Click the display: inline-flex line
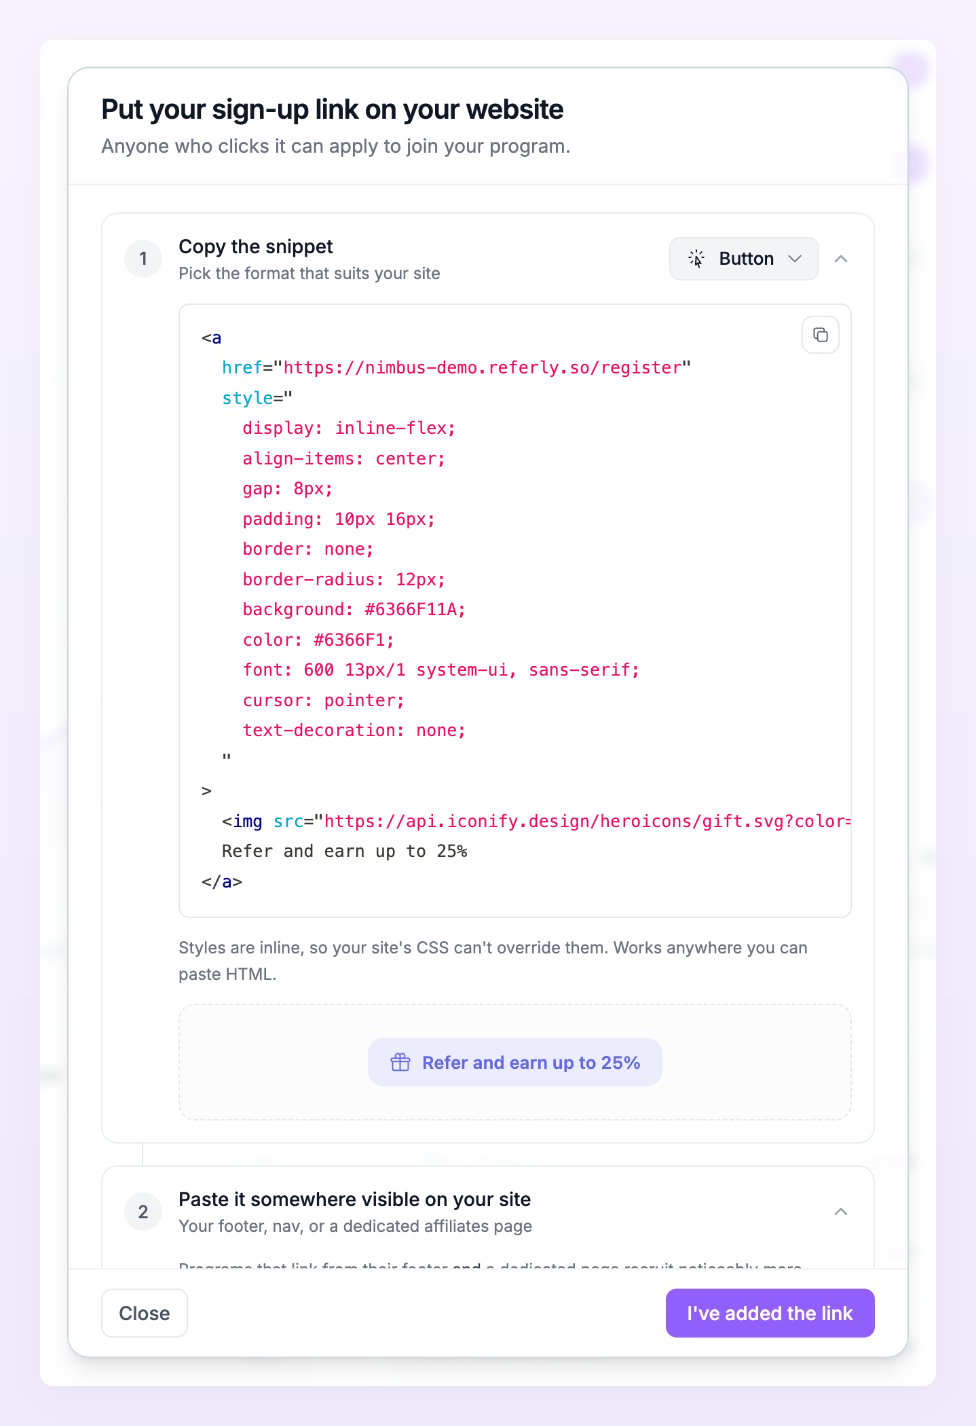Viewport: 976px width, 1426px height. [349, 428]
